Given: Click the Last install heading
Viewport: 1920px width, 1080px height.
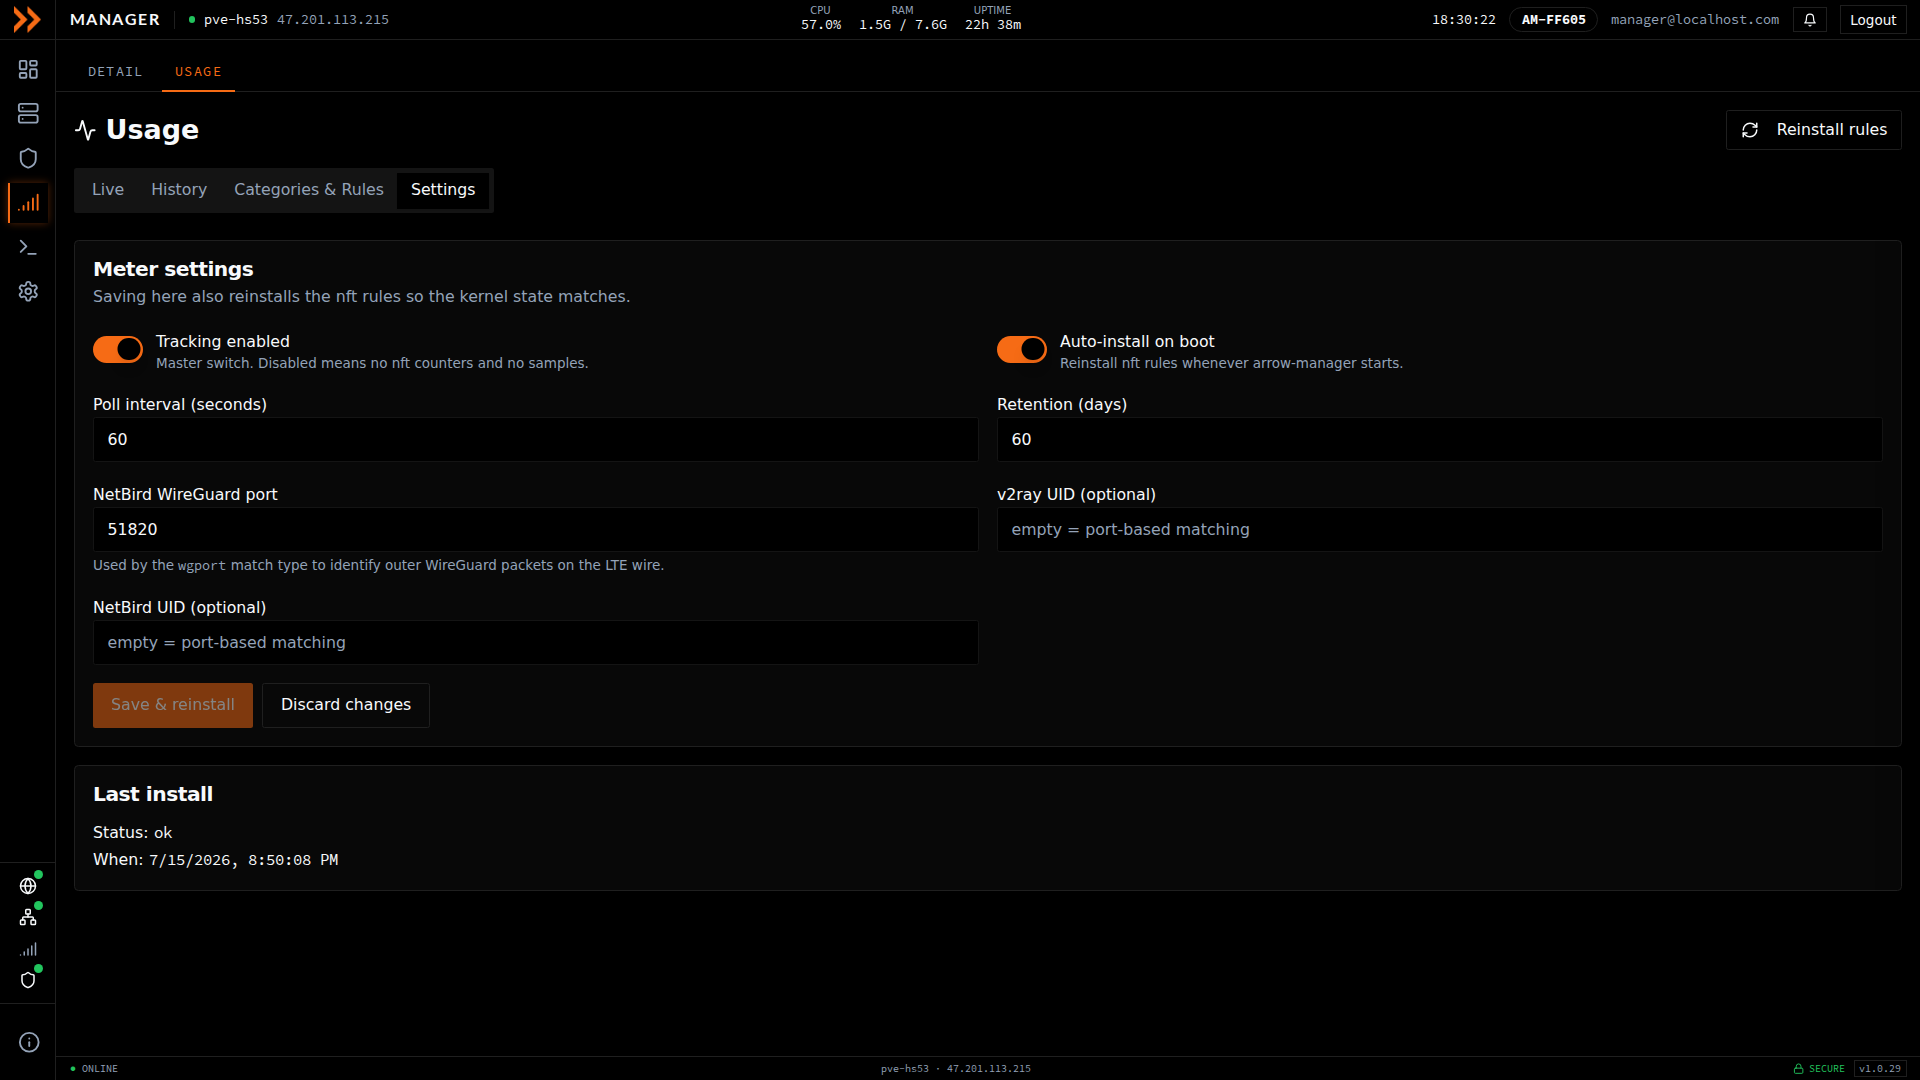Looking at the screenshot, I should click(153, 794).
